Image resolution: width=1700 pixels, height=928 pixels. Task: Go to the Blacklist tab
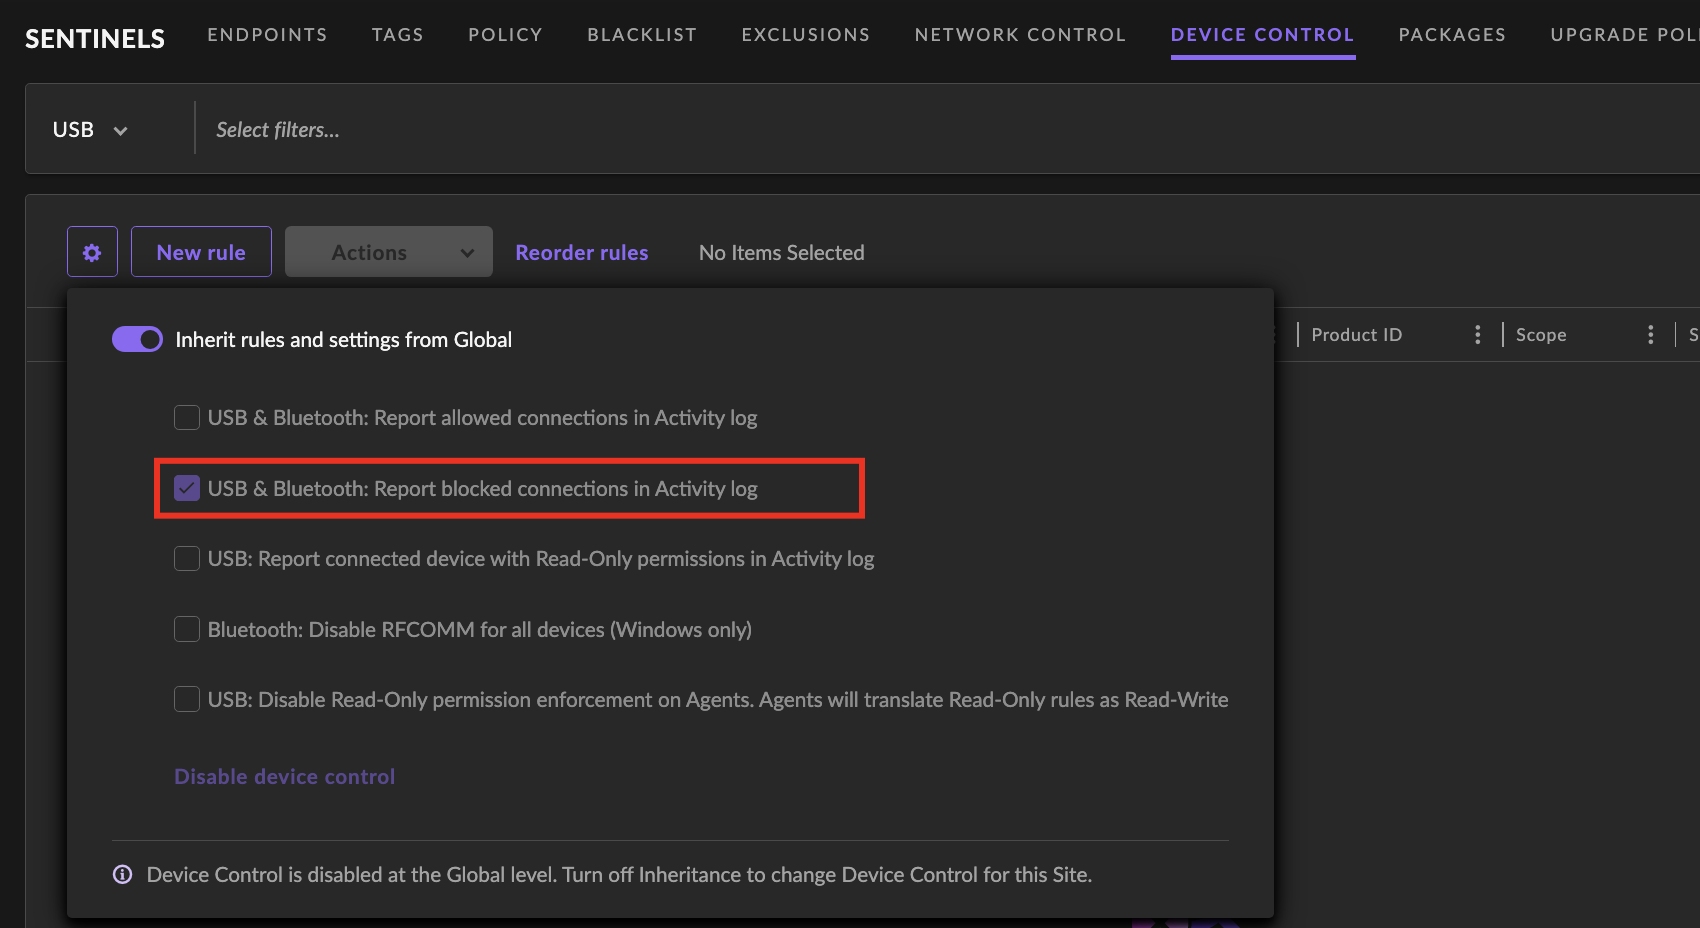coord(641,35)
